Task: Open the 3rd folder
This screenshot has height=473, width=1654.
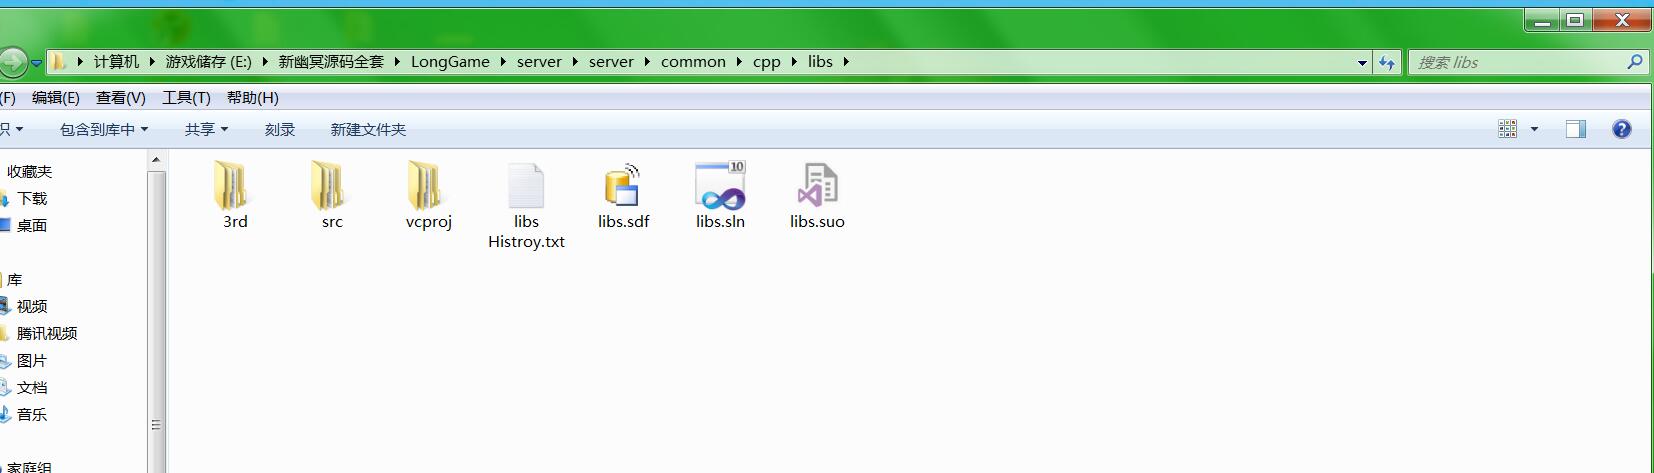Action: click(234, 188)
